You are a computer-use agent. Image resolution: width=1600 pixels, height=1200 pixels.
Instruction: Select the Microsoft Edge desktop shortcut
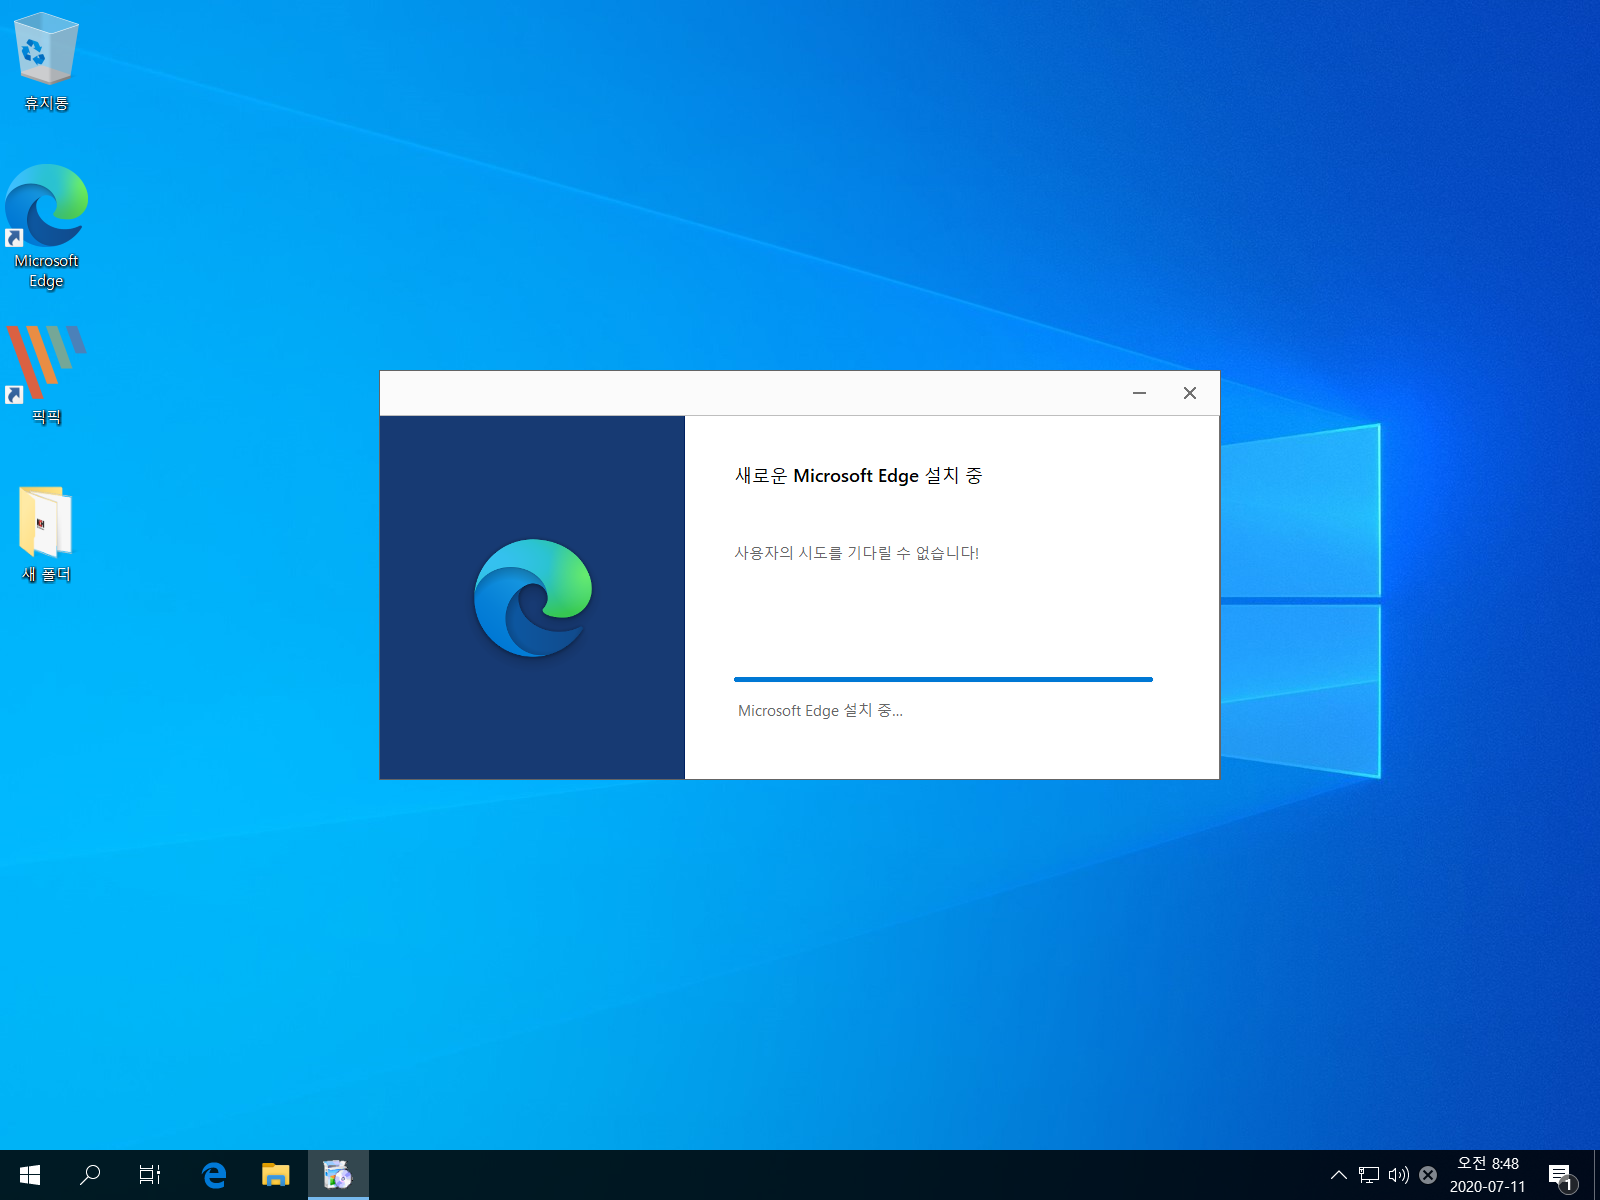coord(46,227)
